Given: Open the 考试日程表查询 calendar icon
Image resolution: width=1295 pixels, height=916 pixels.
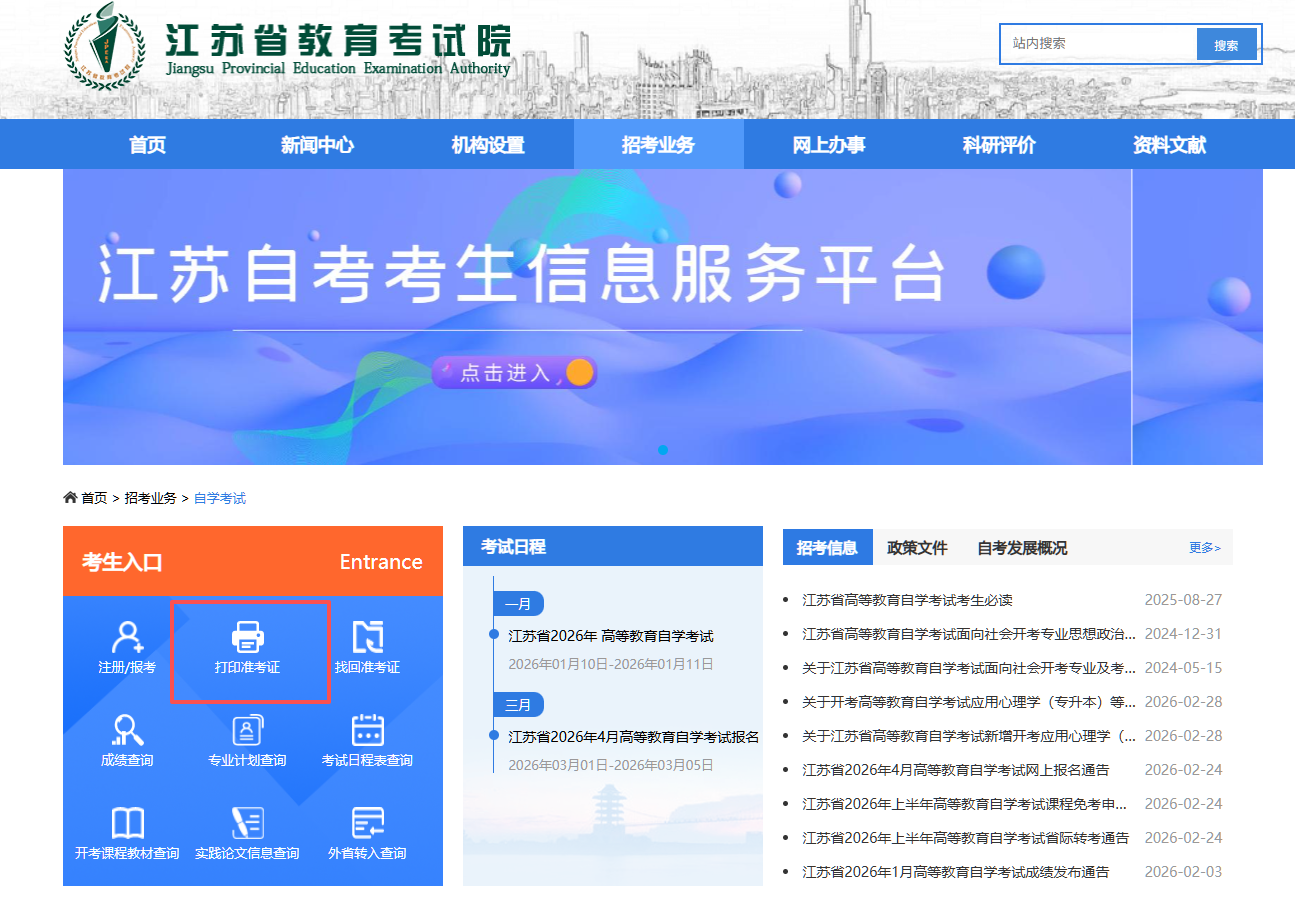Looking at the screenshot, I should (367, 730).
